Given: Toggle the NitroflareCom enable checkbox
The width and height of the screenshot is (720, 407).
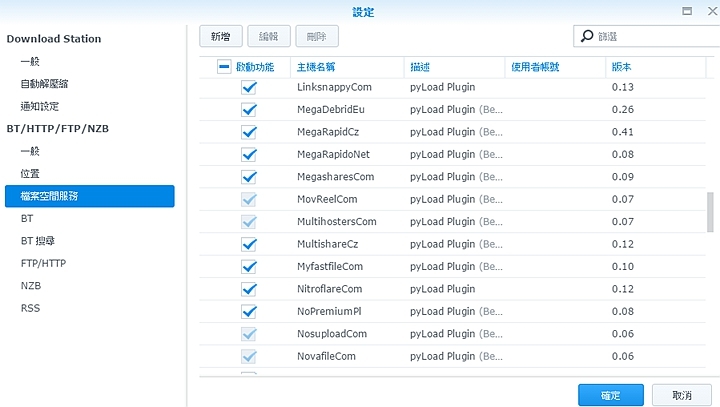Looking at the screenshot, I should 249,289.
